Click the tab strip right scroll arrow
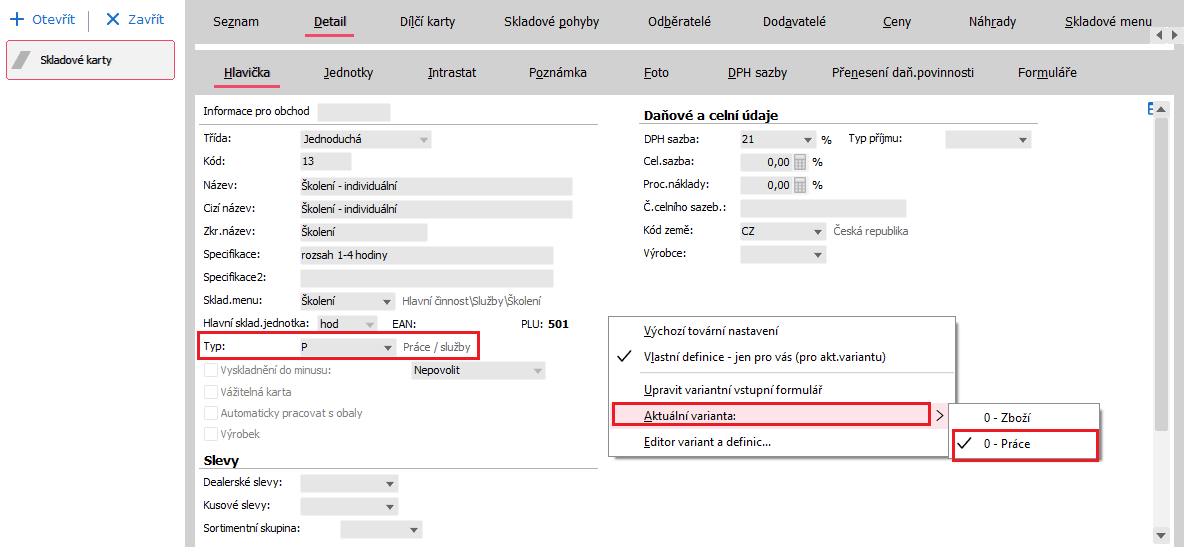The width and height of the screenshot is (1184, 547). pyautogui.click(x=1174, y=36)
